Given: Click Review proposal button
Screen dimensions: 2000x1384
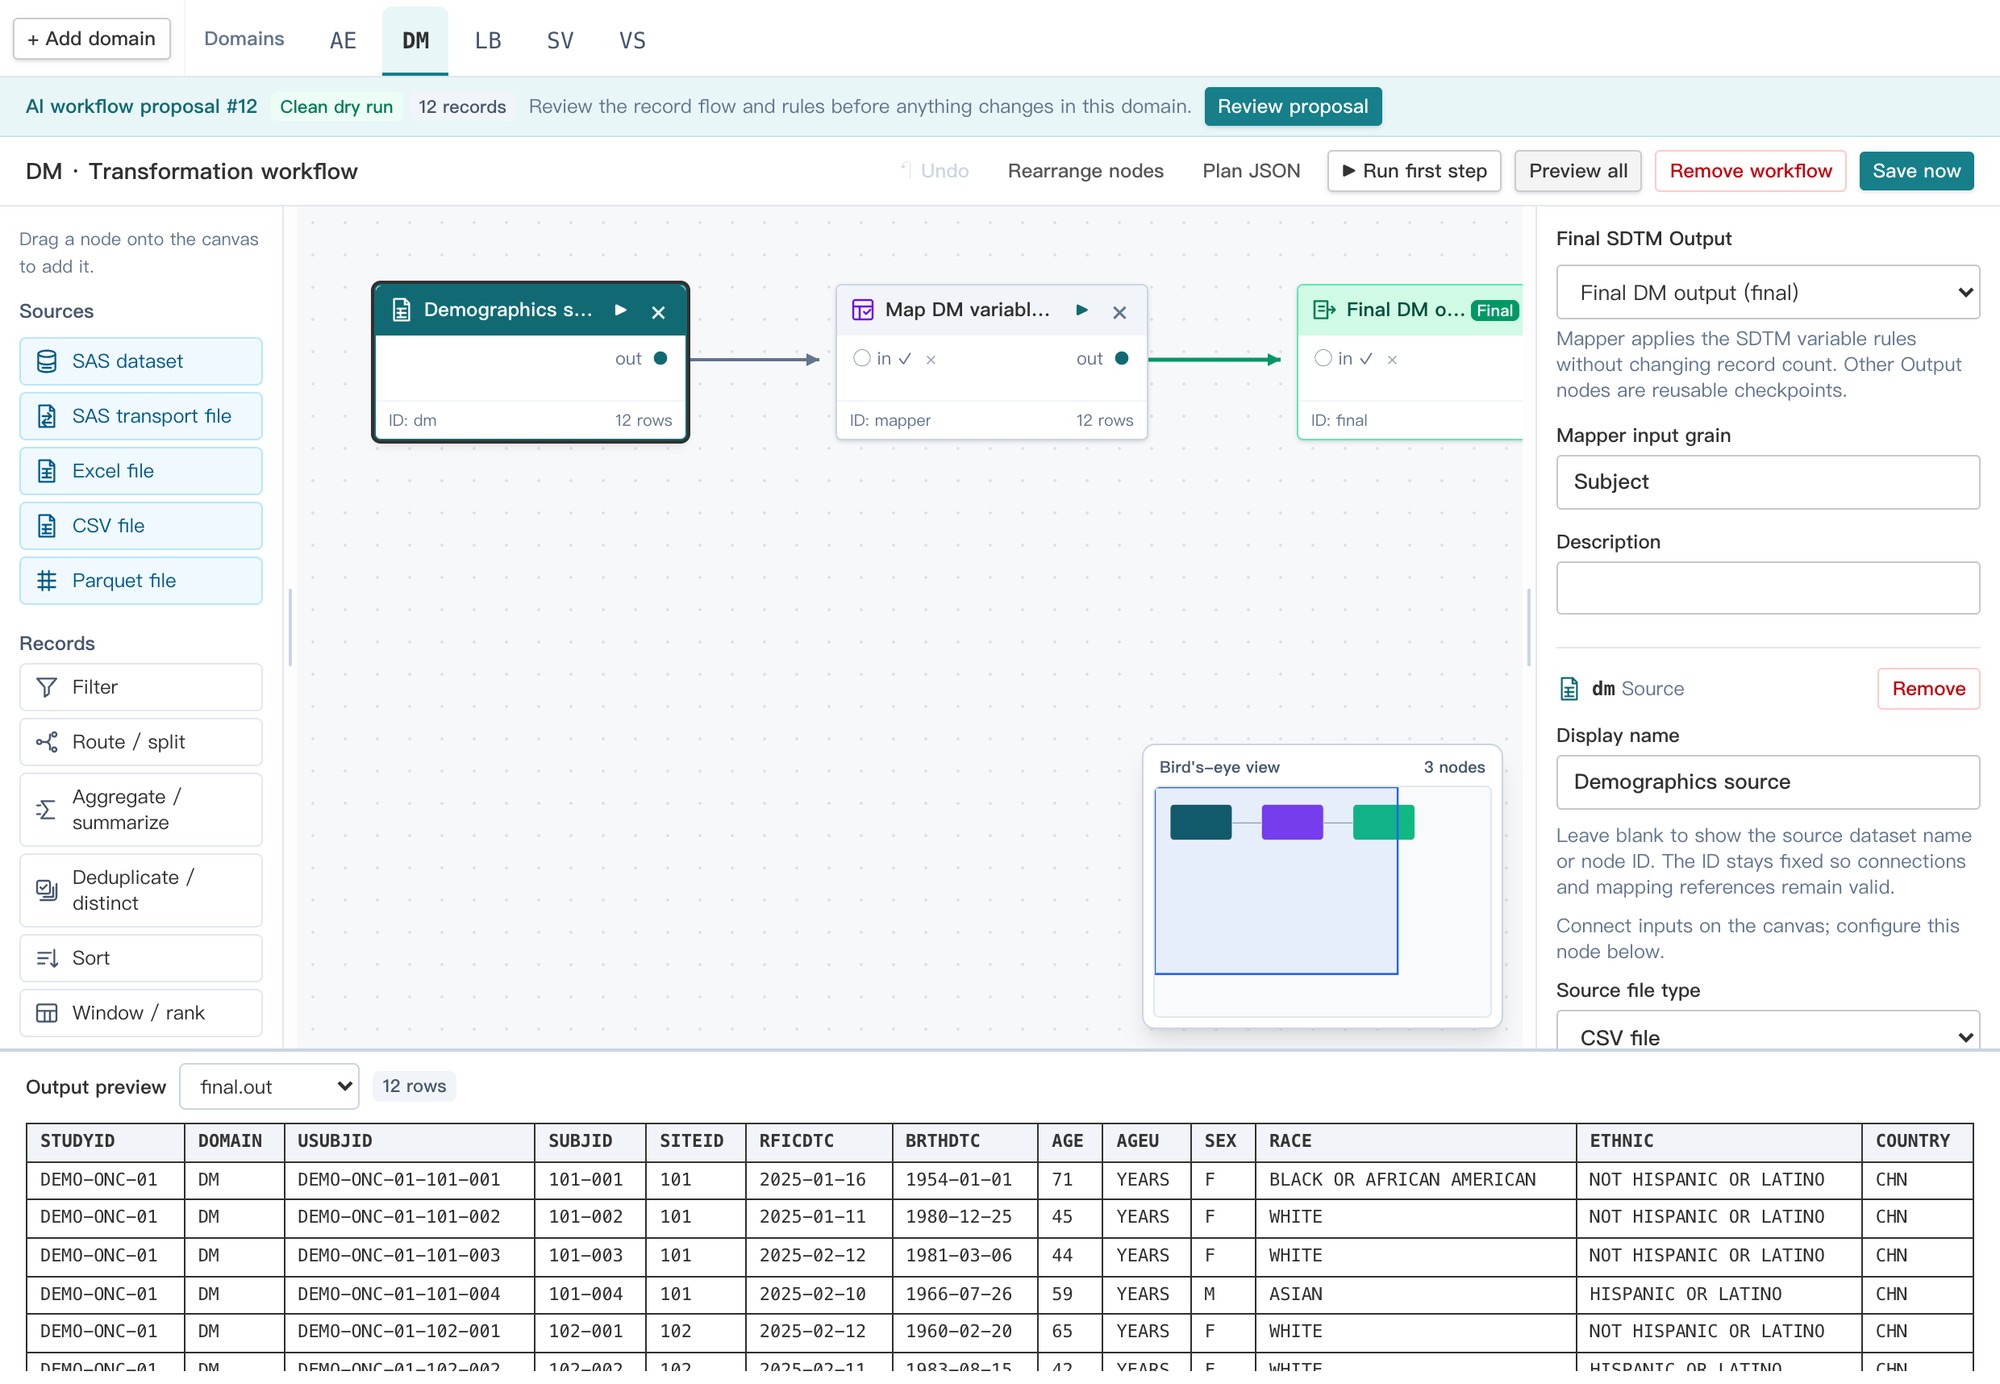Looking at the screenshot, I should [1293, 107].
